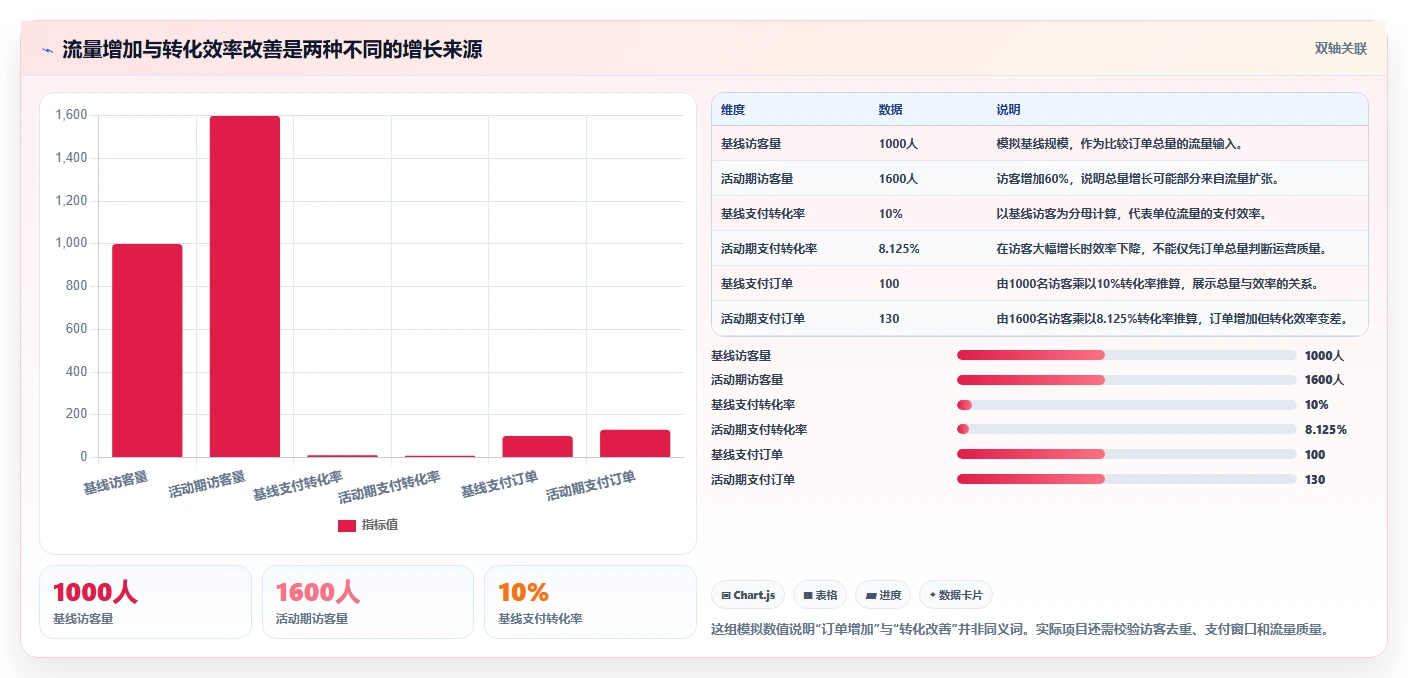Click the description starting 由1000名访客乘以10%

pyautogui.click(x=1158, y=284)
